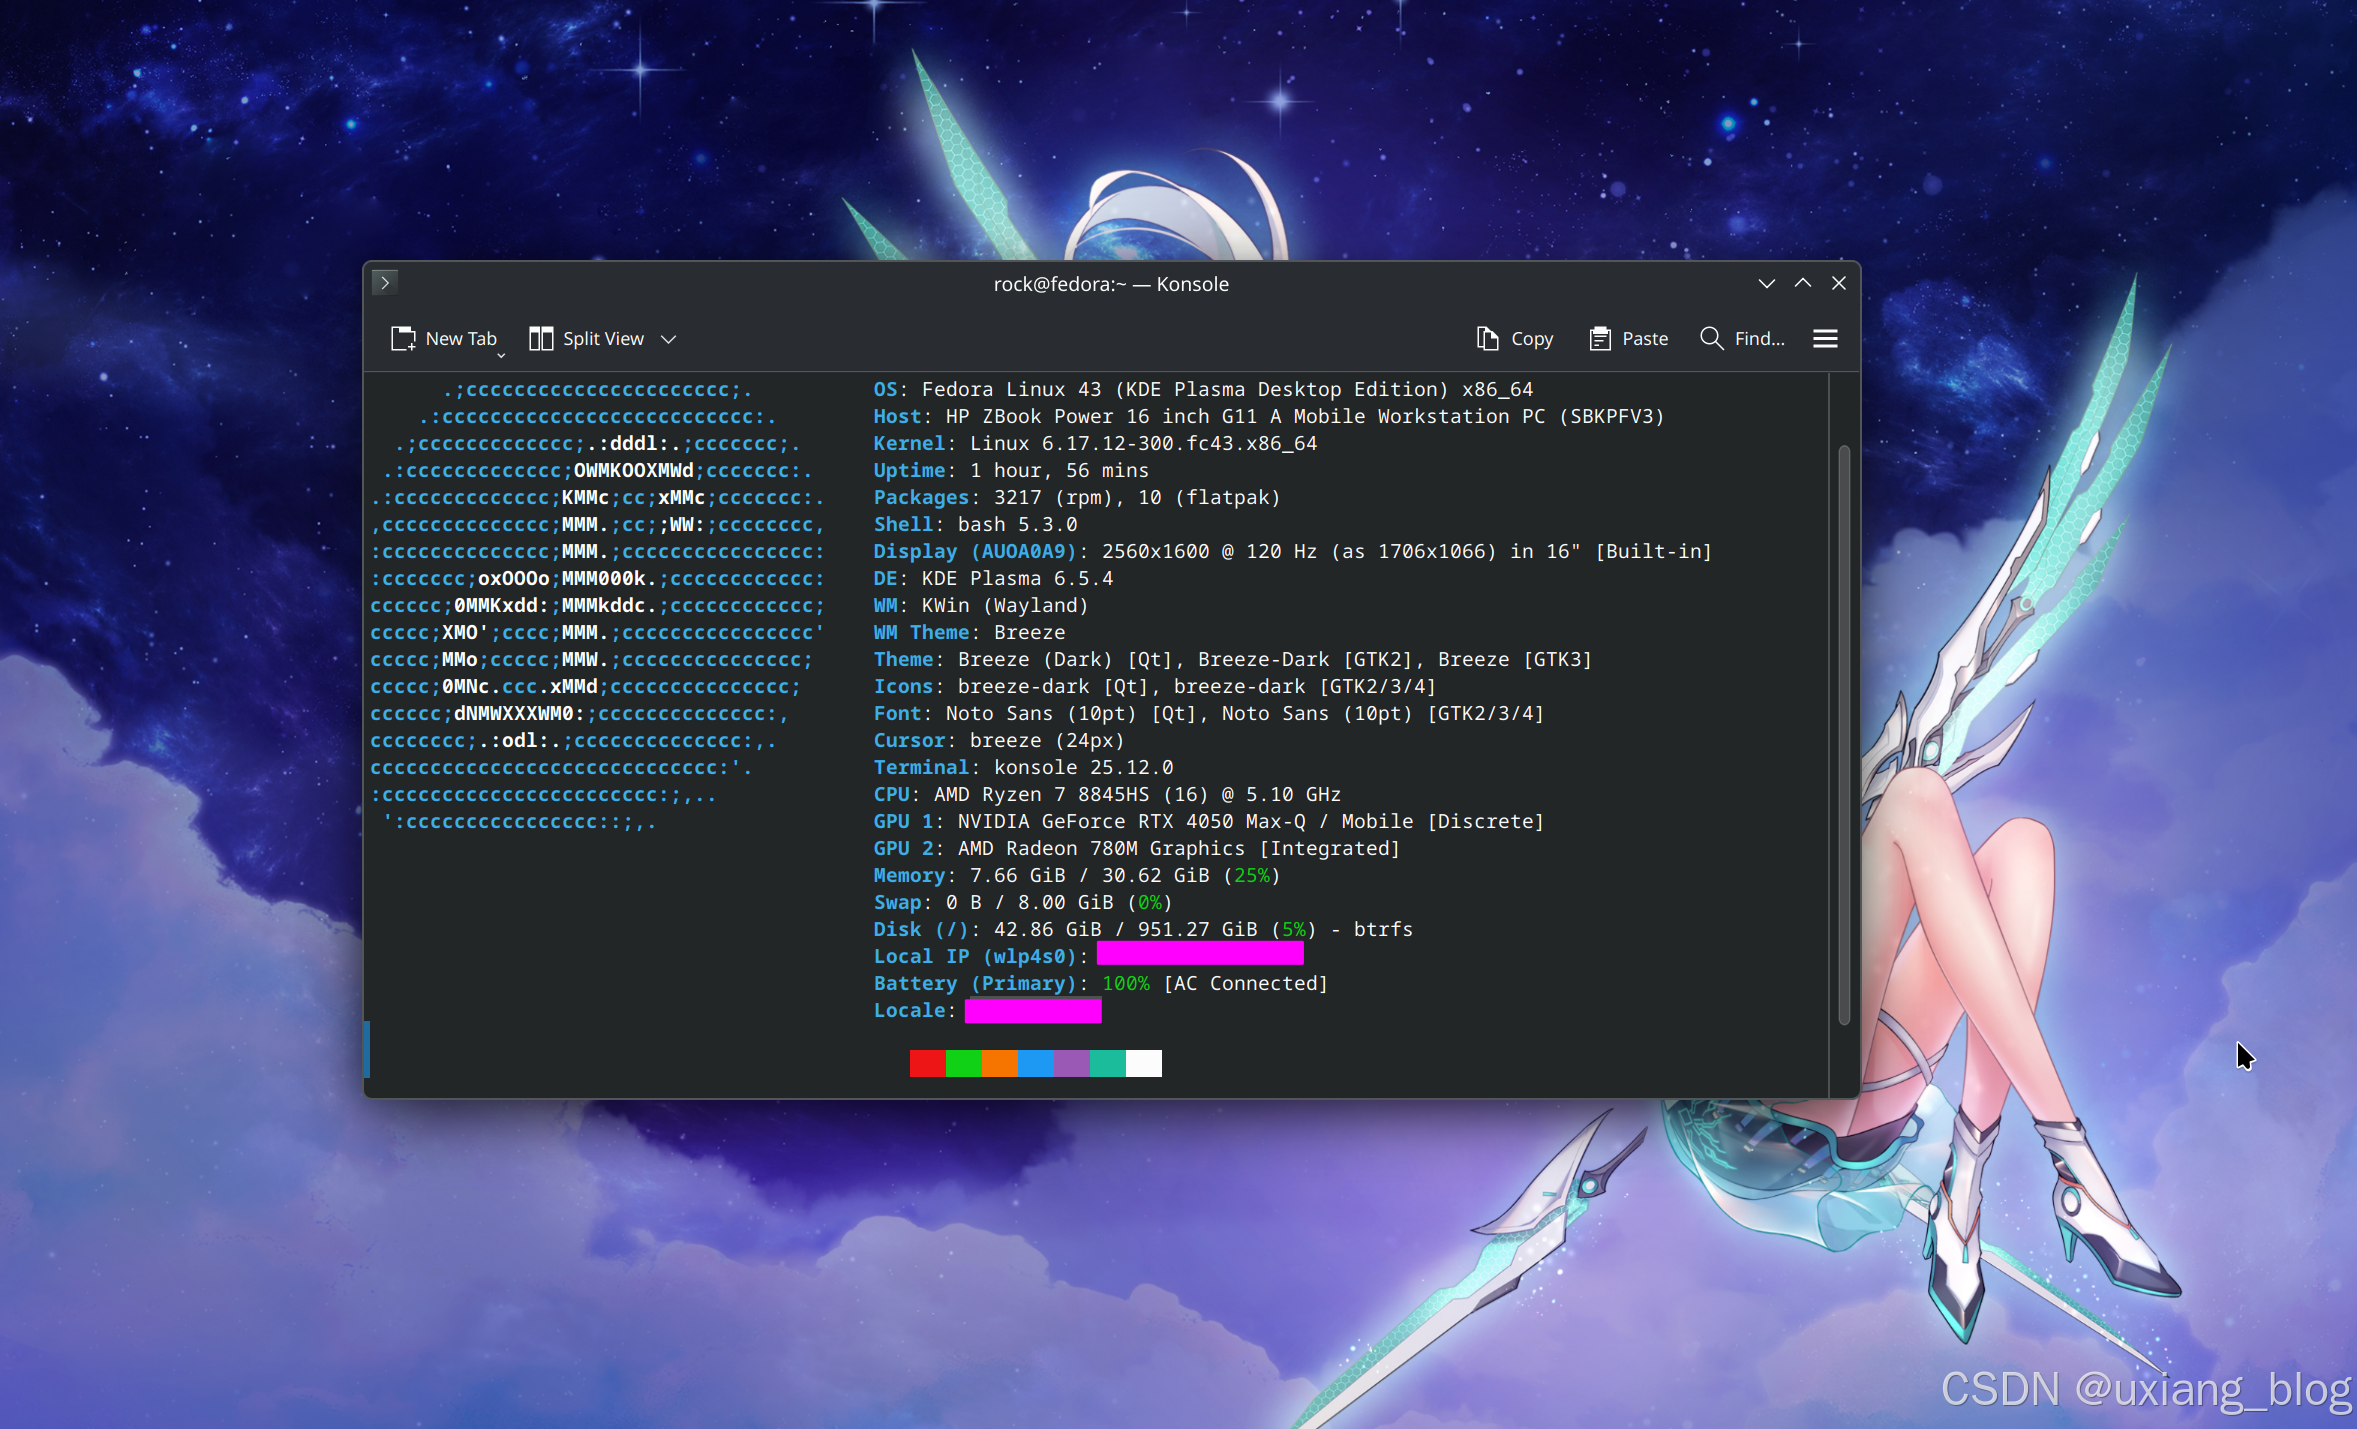Click the Copy clipboard icon
Image resolution: width=2357 pixels, height=1429 pixels.
pos(1487,339)
